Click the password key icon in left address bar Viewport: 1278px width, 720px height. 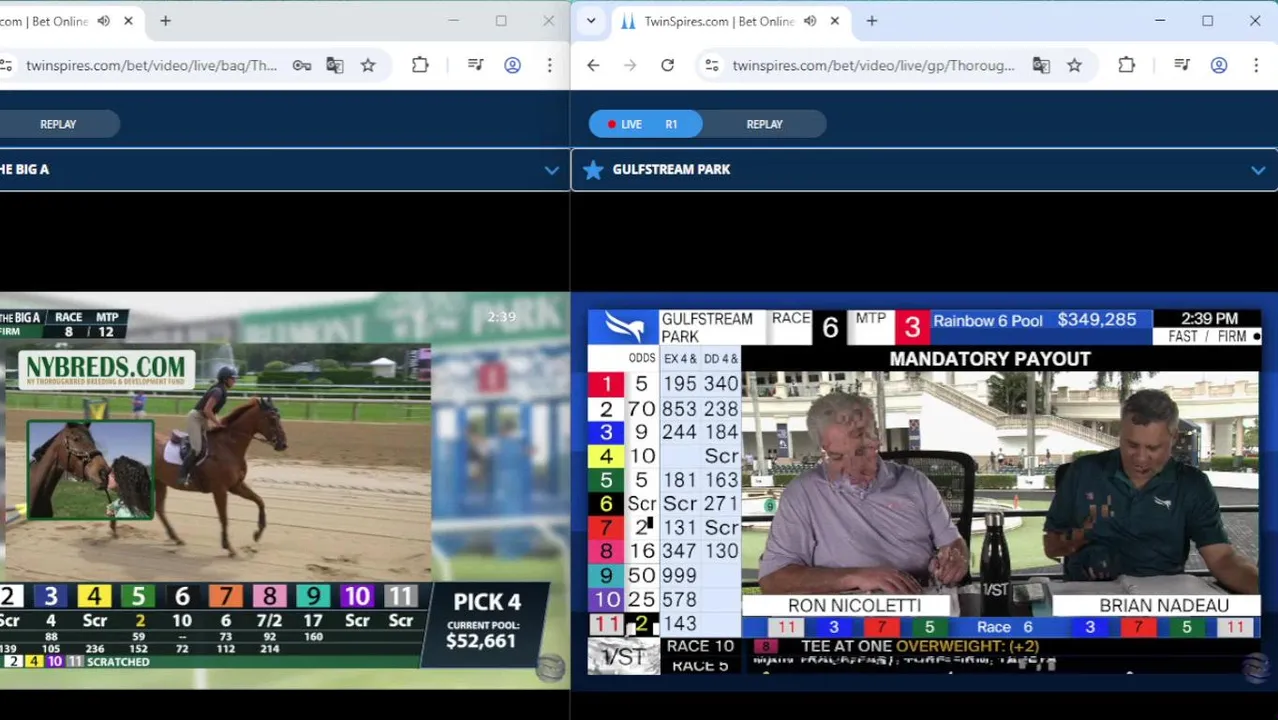pyautogui.click(x=301, y=65)
